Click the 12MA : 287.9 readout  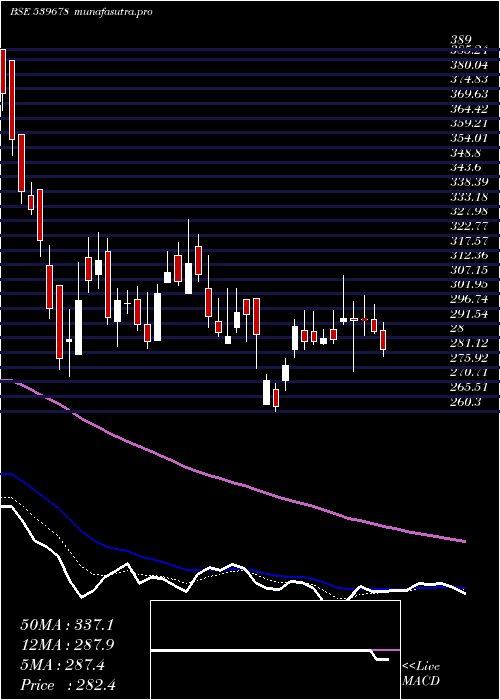67,645
